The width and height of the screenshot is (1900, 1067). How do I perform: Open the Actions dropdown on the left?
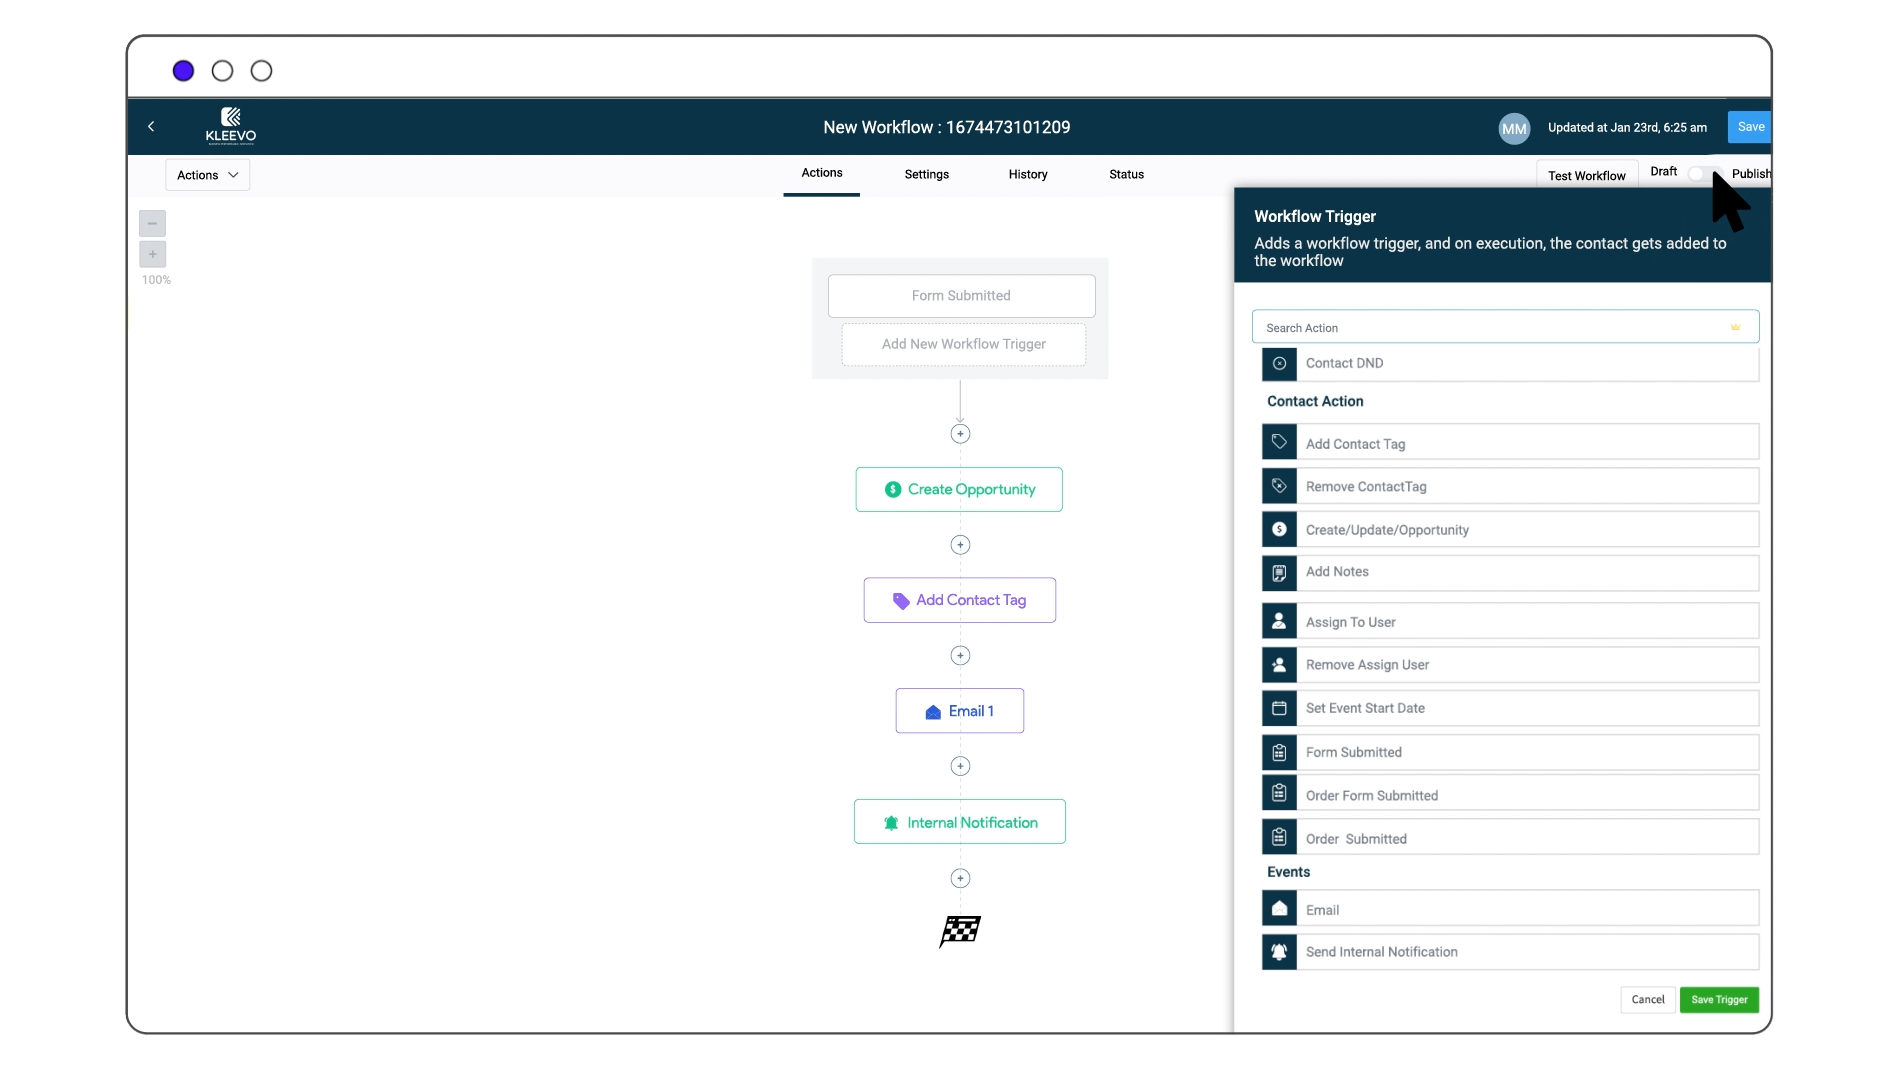pos(207,175)
